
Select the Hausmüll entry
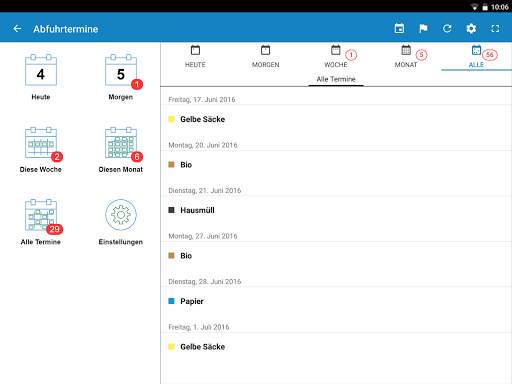click(x=336, y=210)
